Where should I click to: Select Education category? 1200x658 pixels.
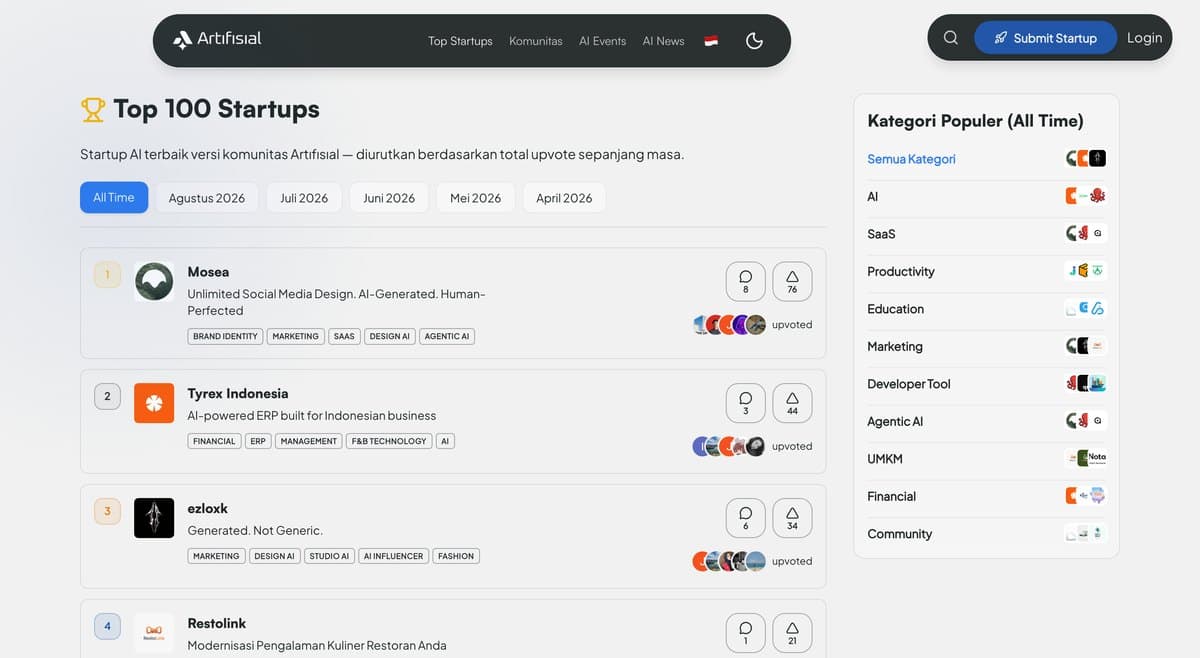pyautogui.click(x=896, y=309)
